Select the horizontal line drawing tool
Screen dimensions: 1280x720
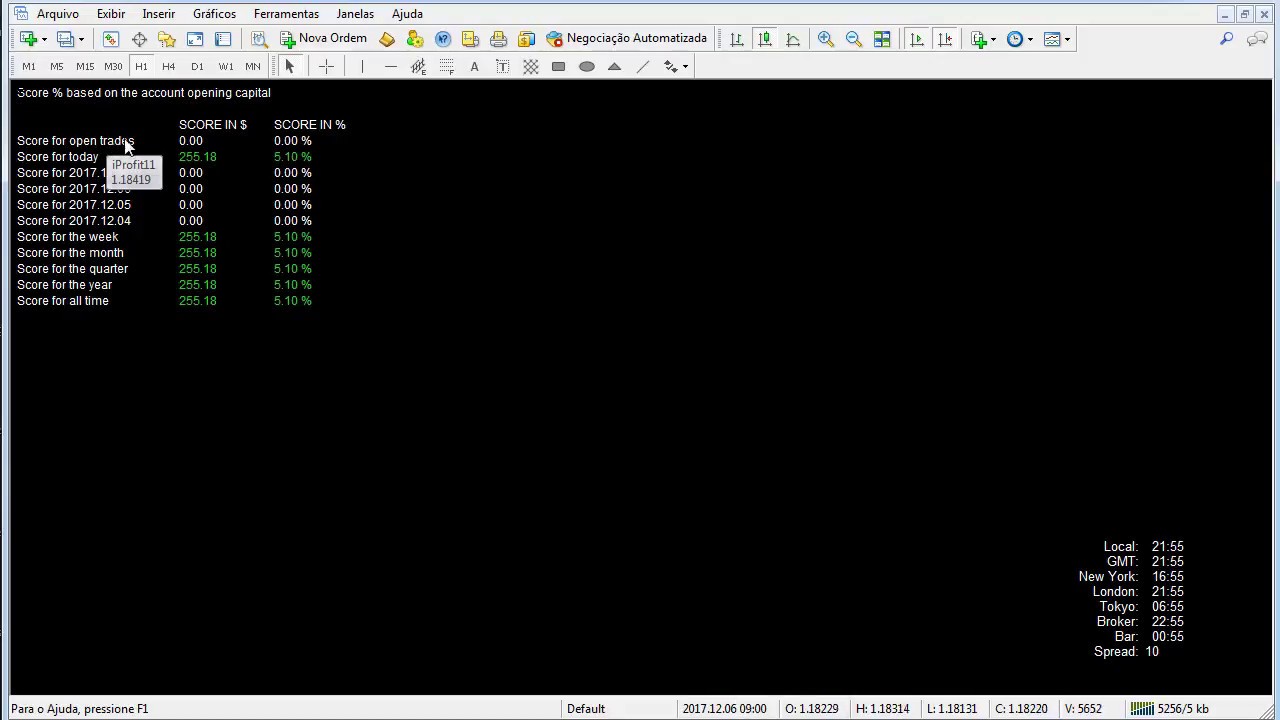(391, 67)
